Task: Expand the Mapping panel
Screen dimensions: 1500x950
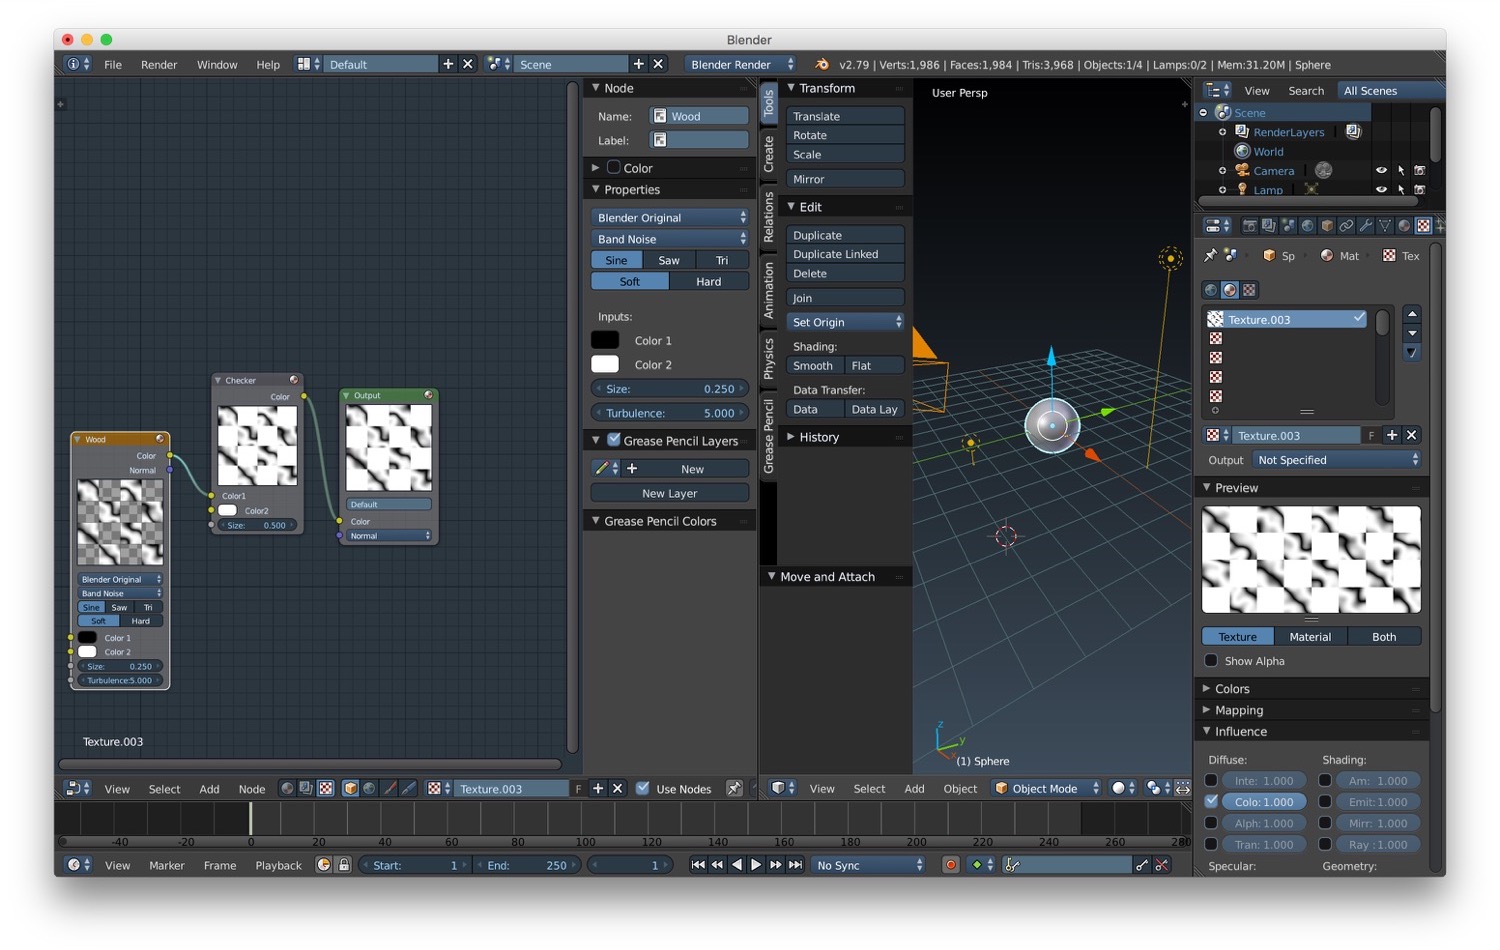Action: 1238,710
